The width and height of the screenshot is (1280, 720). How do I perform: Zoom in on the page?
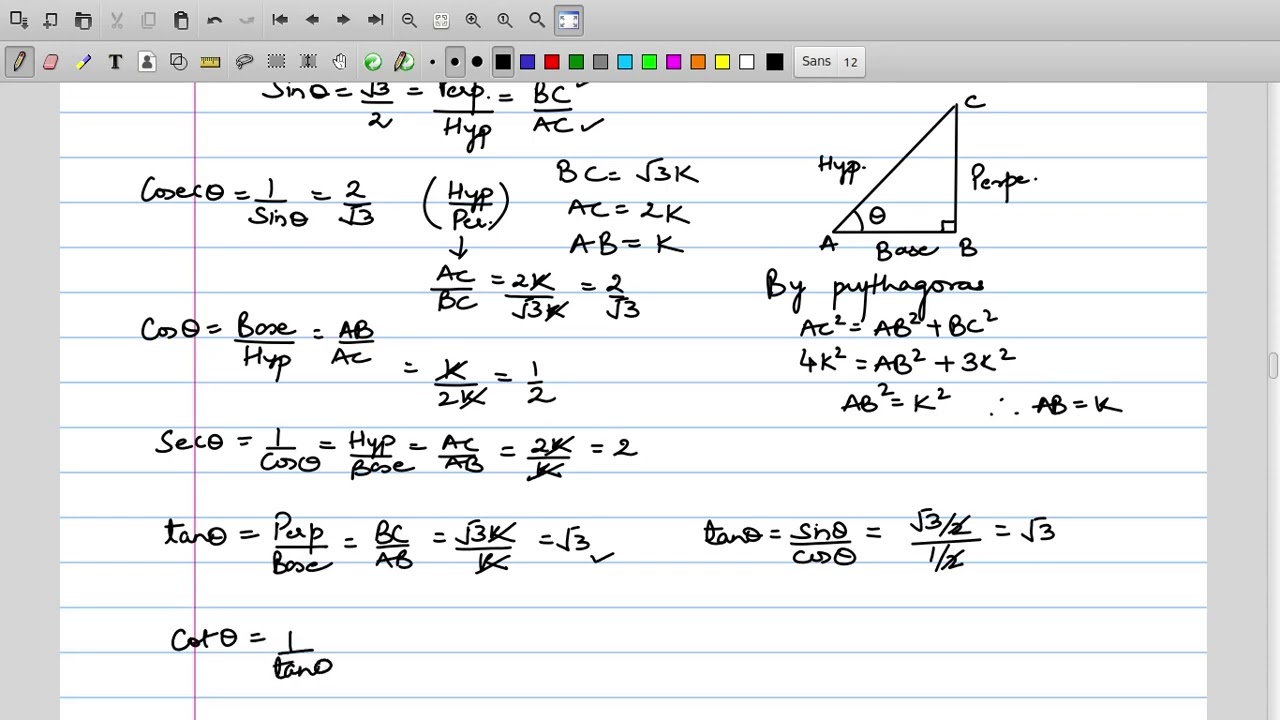[473, 20]
